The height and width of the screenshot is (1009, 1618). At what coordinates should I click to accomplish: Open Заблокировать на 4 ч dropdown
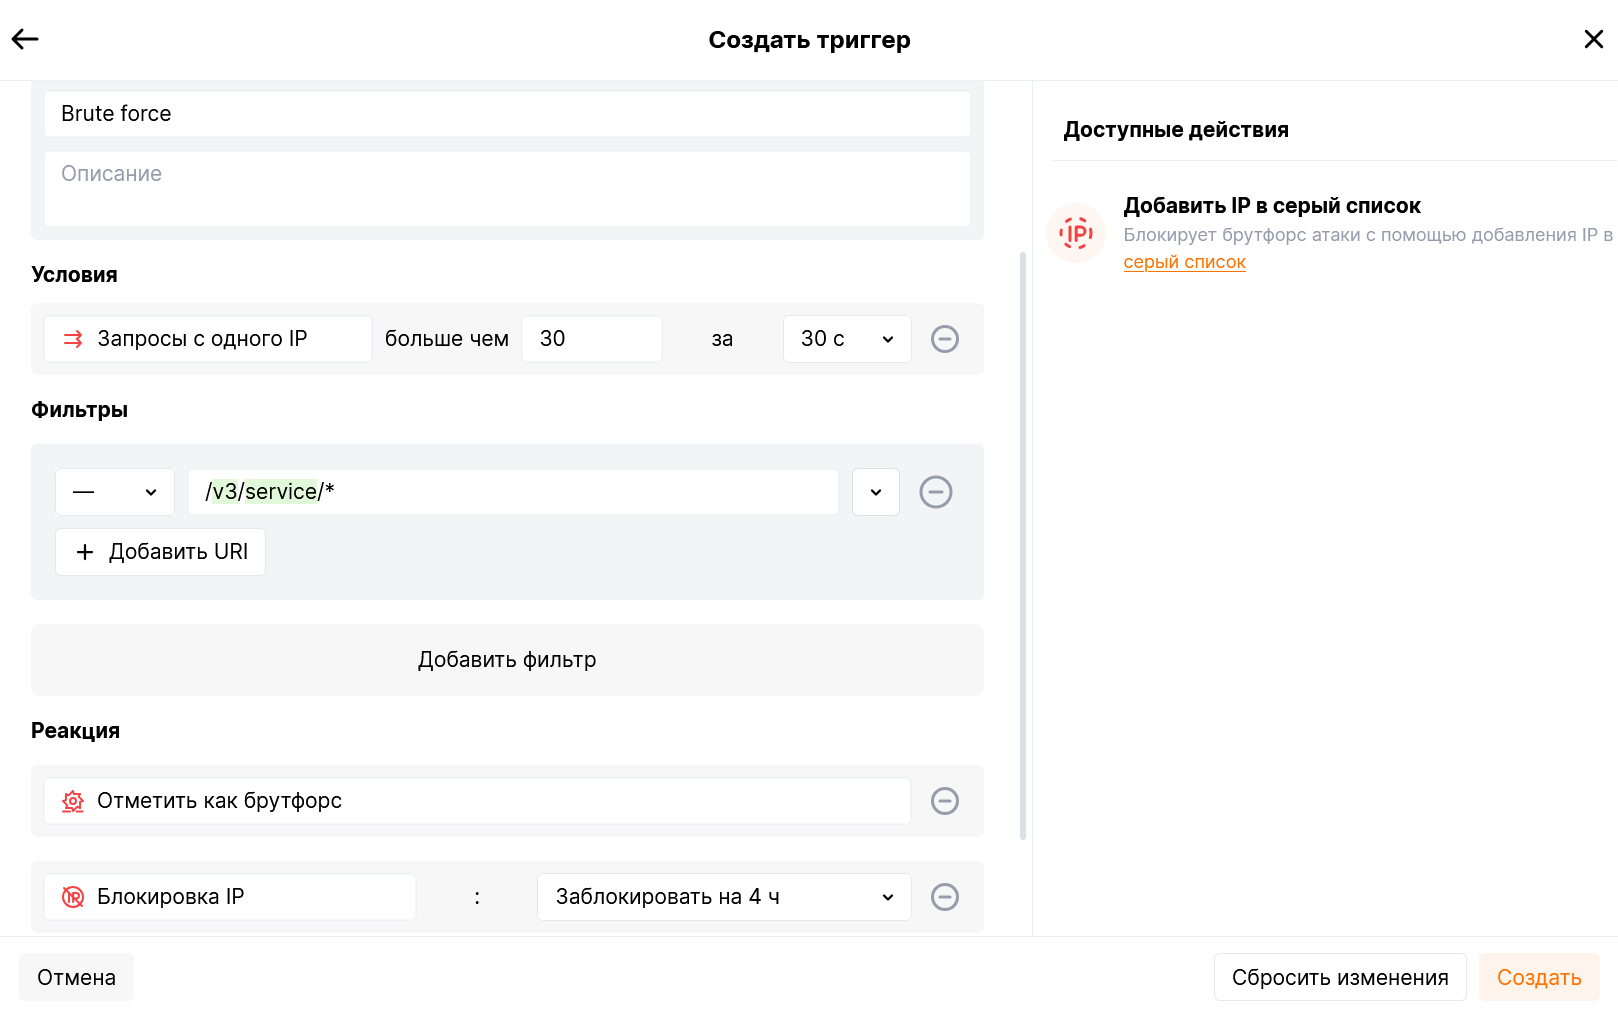tap(724, 897)
